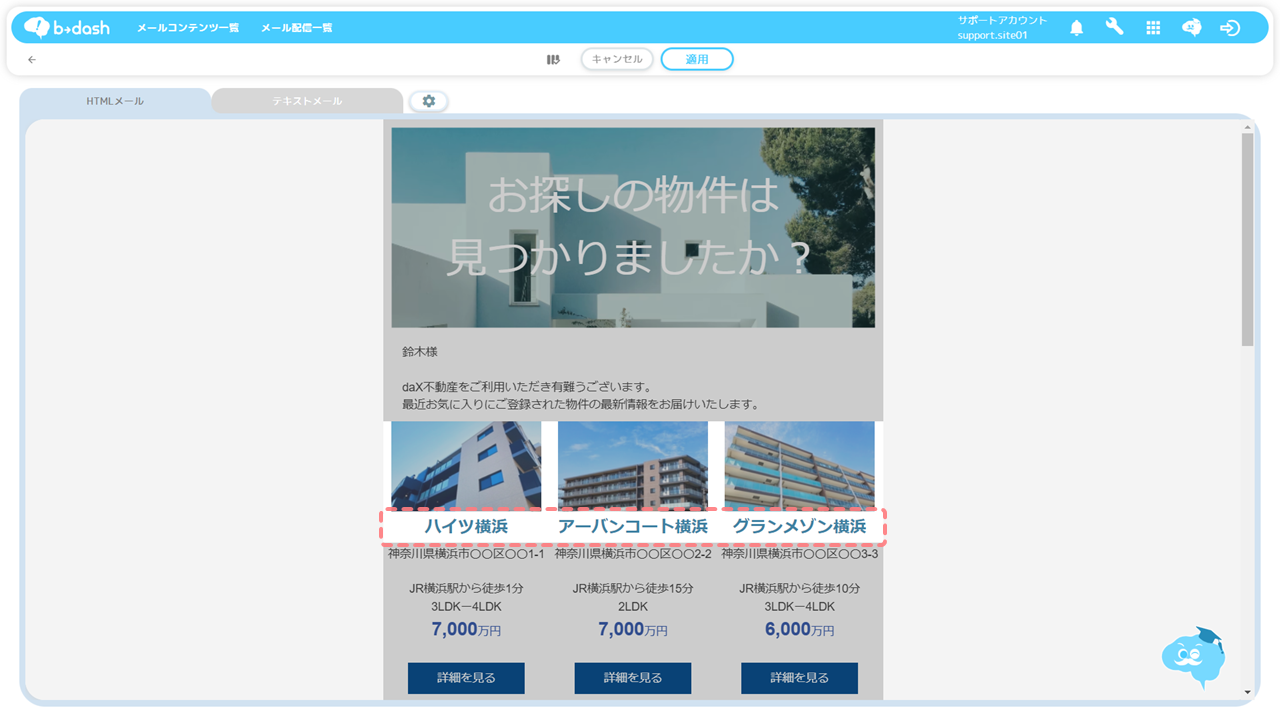This screenshot has height=720, width=1280.
Task: Click the layout board icon beside Cancel
Action: click(553, 60)
